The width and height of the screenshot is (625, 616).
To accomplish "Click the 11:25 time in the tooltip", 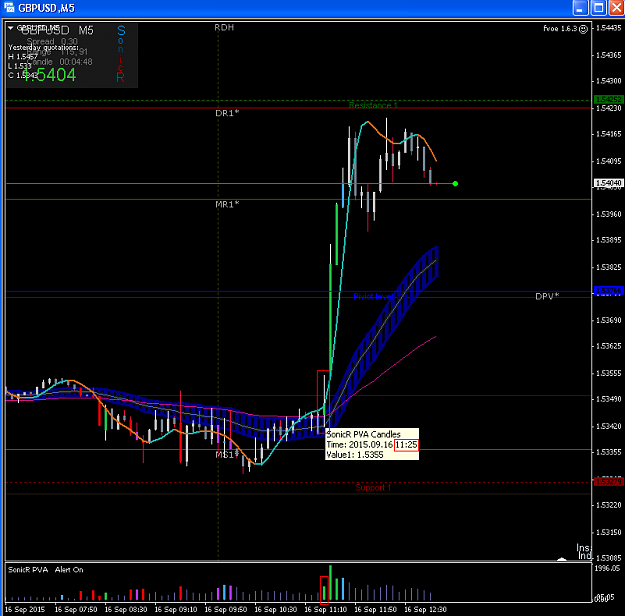I will click(x=406, y=445).
